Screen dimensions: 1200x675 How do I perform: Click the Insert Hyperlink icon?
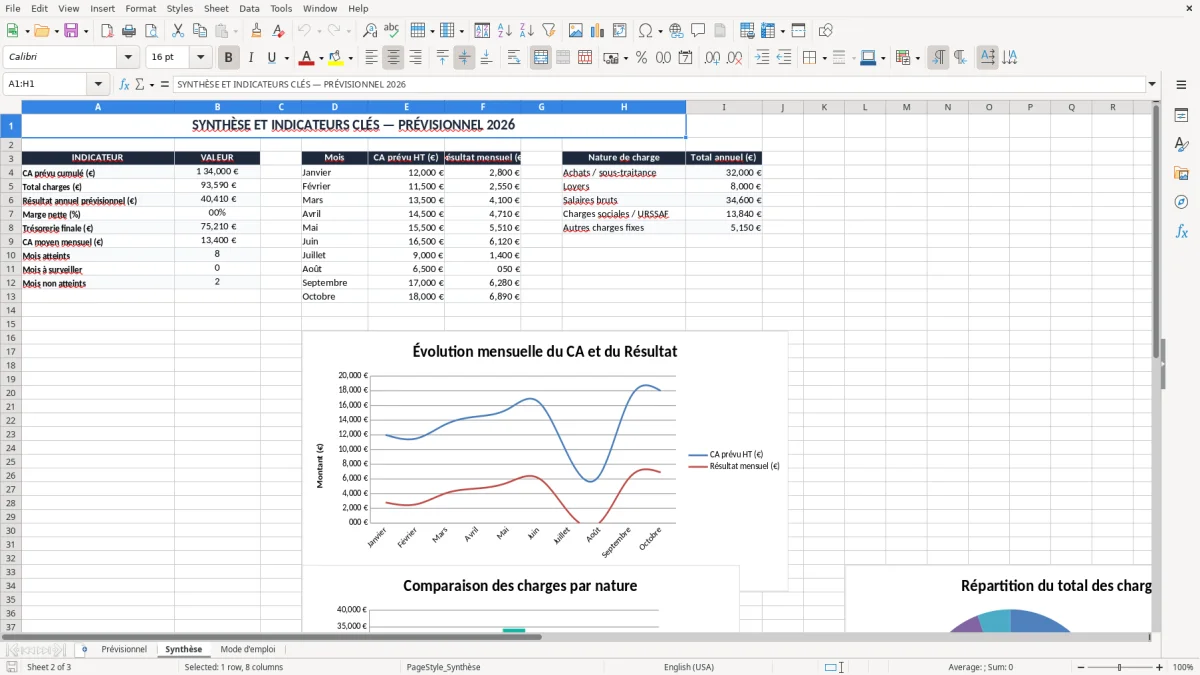[676, 31]
